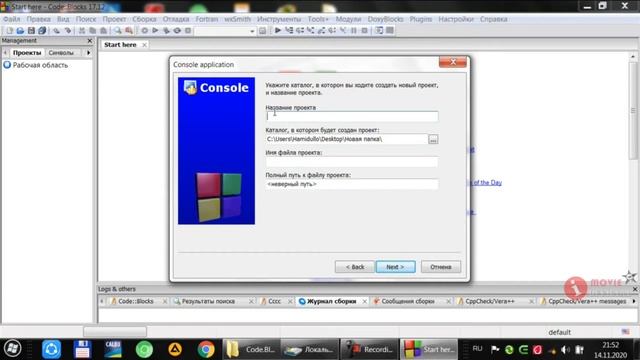Click the Run to cursor debug icon

[289, 31]
